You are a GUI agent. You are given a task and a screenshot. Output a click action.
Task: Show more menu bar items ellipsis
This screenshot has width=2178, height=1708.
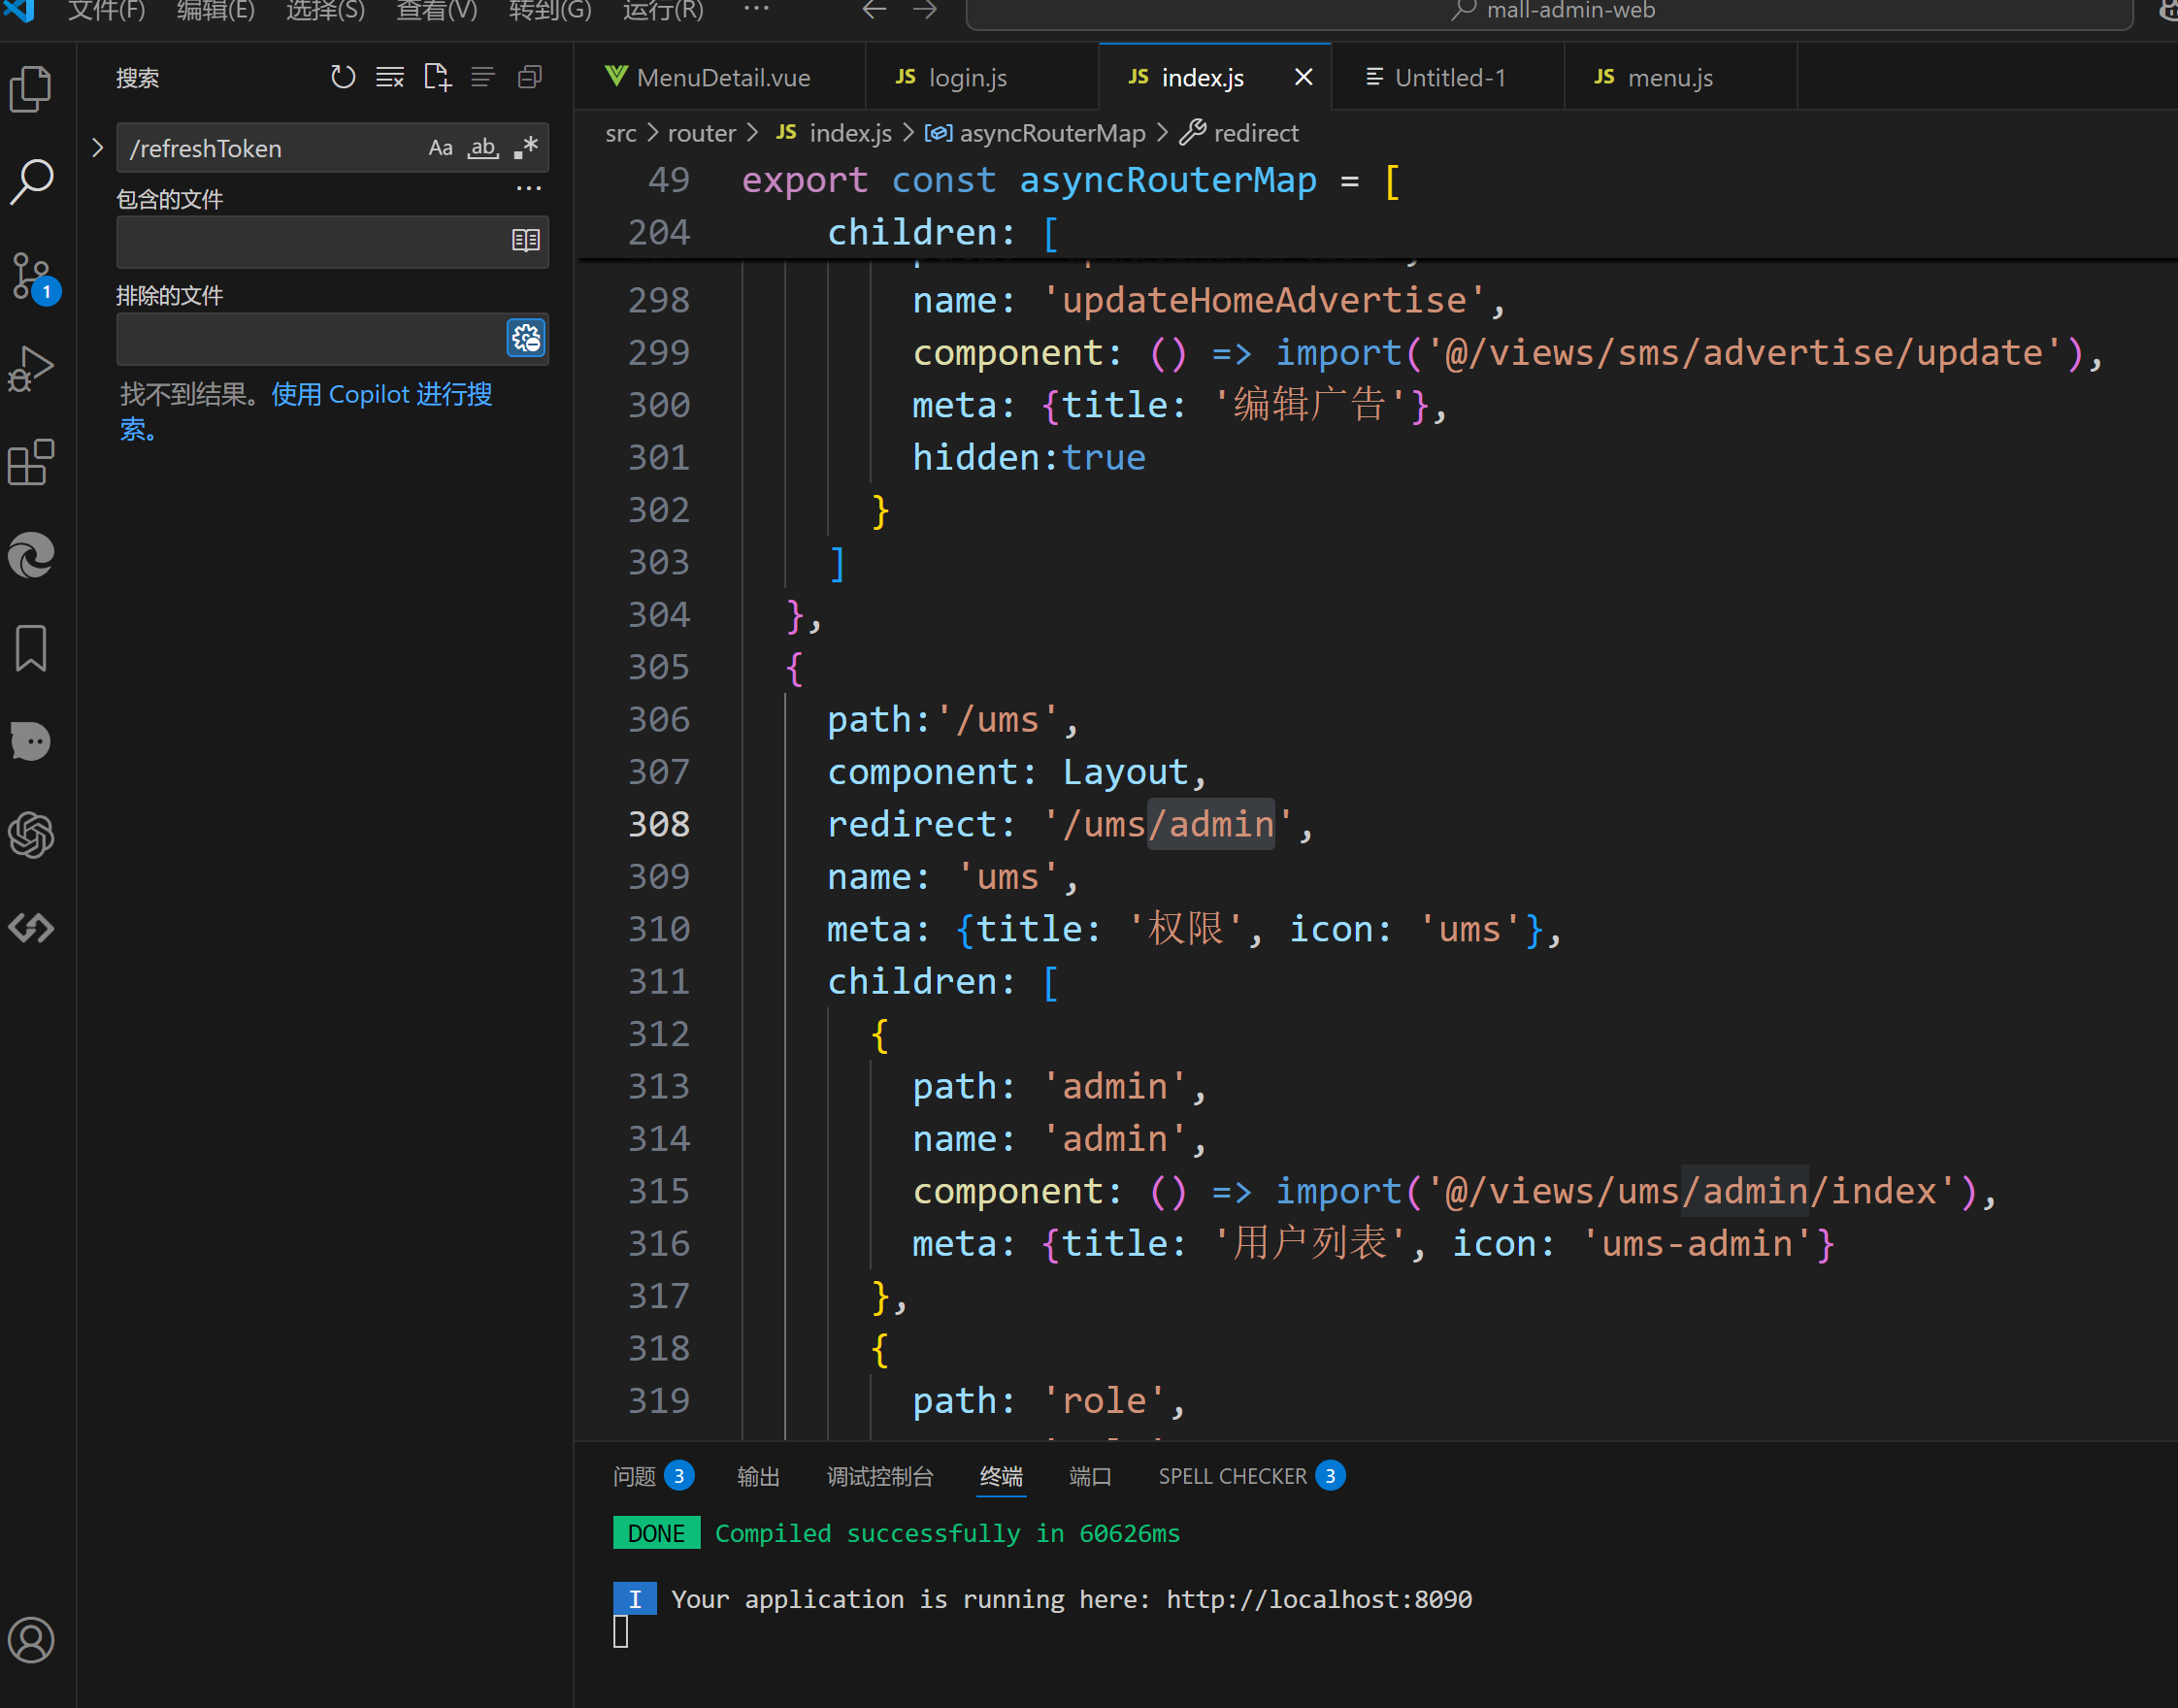[757, 10]
